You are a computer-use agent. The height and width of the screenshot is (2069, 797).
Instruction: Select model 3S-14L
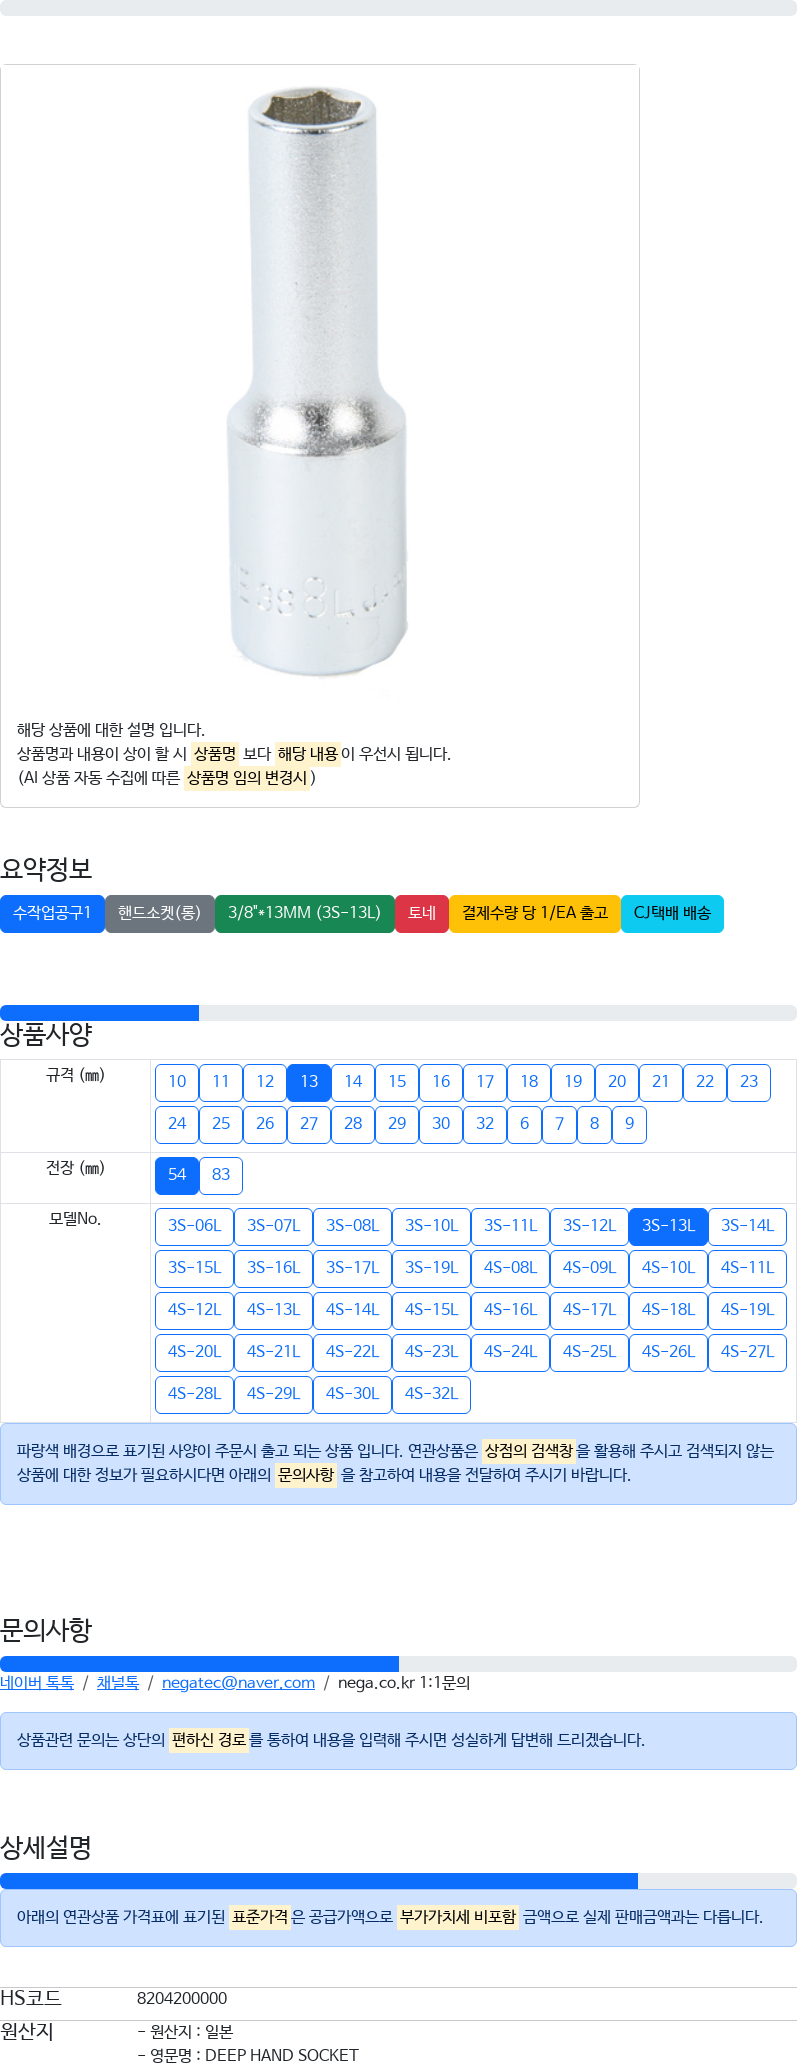(x=747, y=1226)
